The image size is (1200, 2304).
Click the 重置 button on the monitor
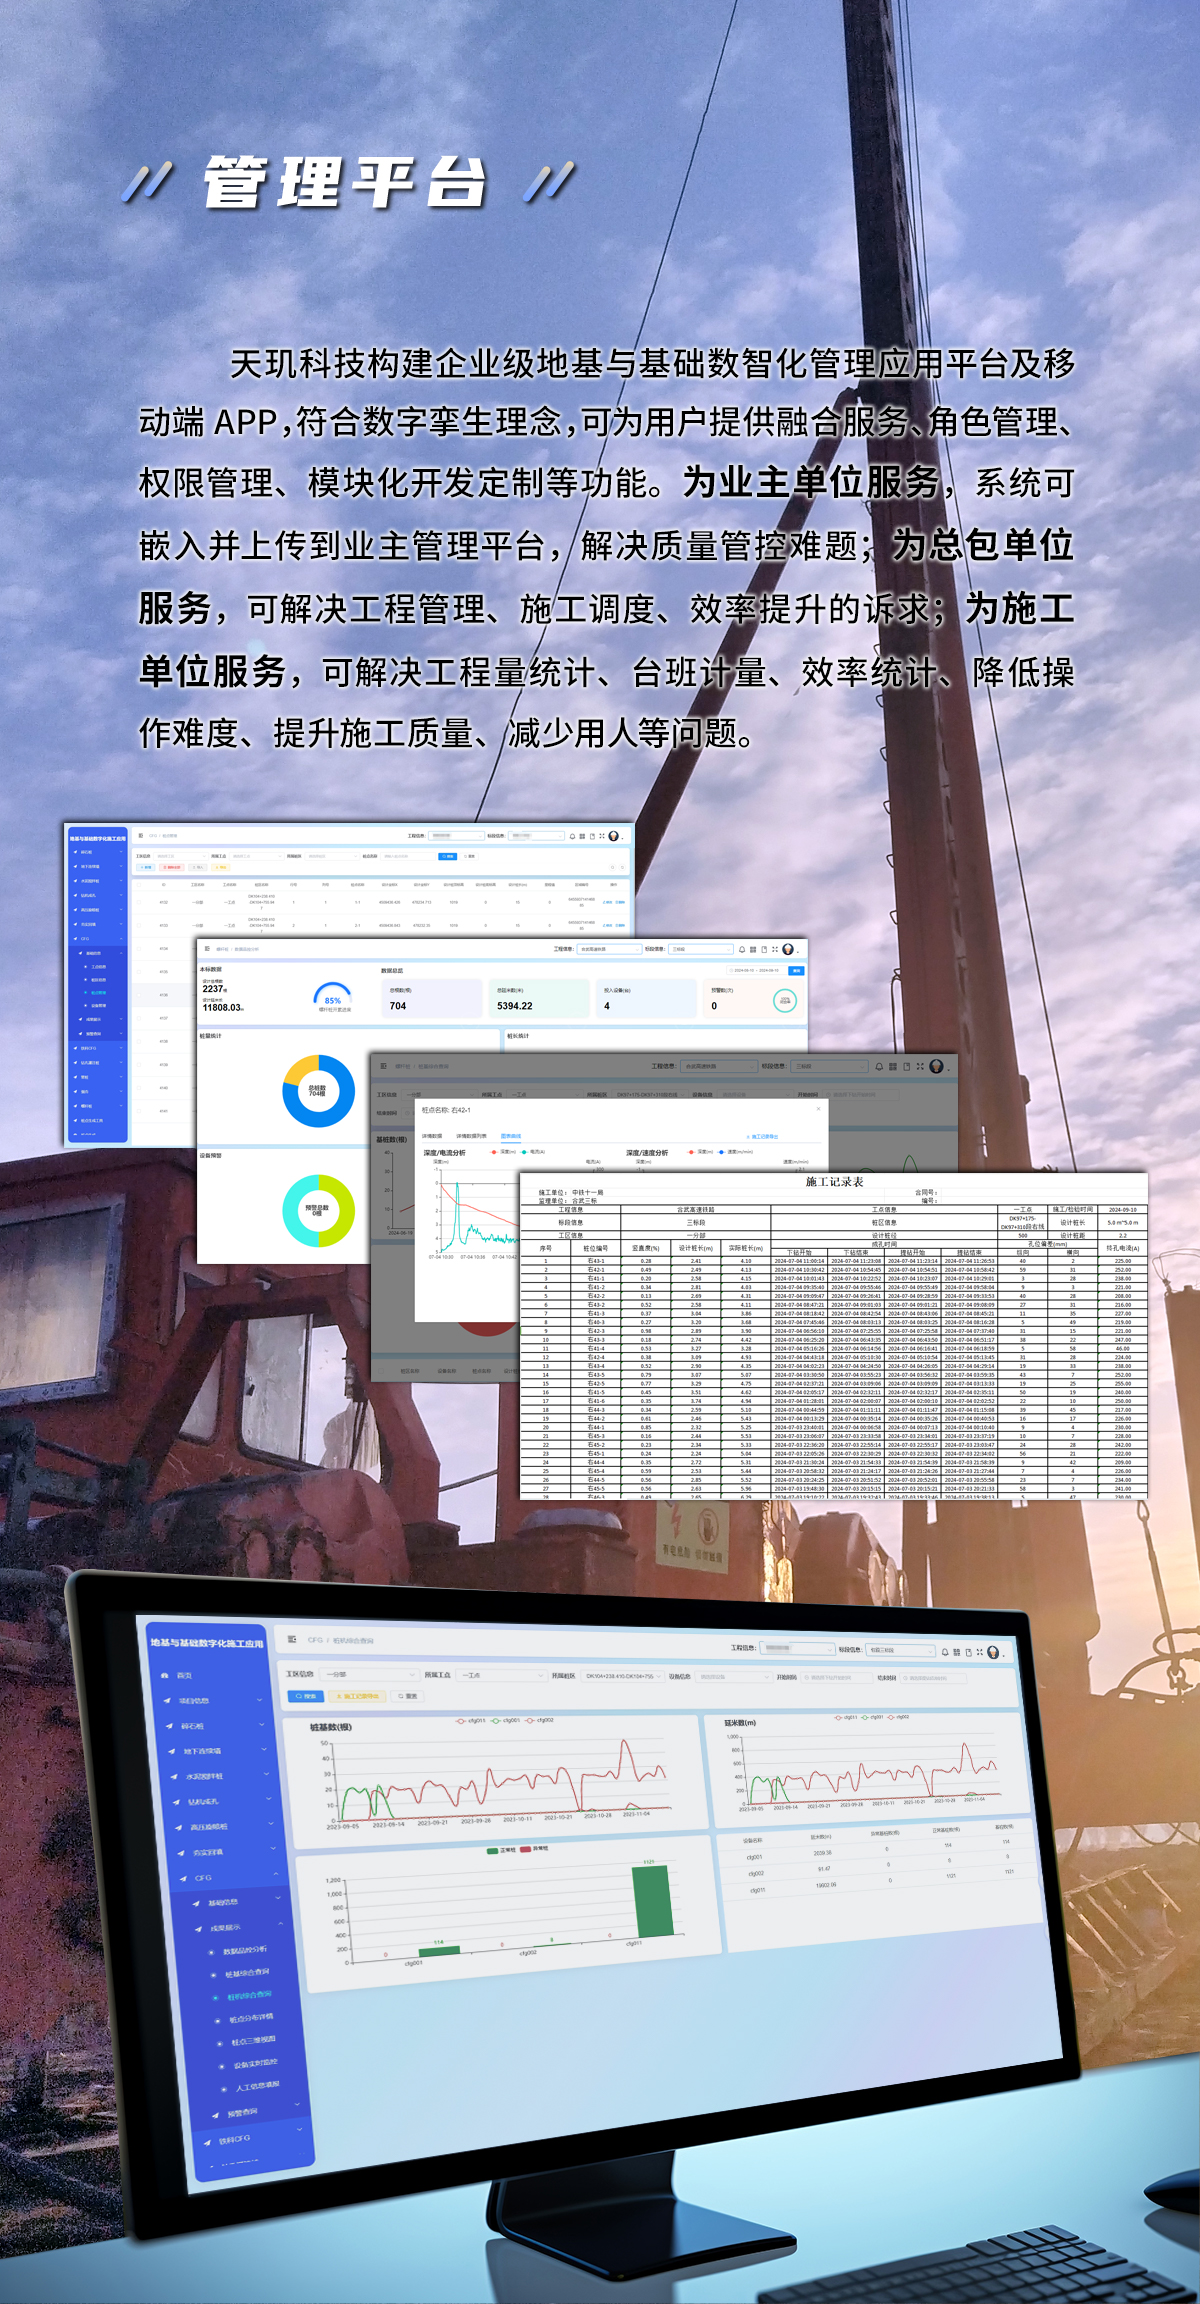click(407, 1696)
